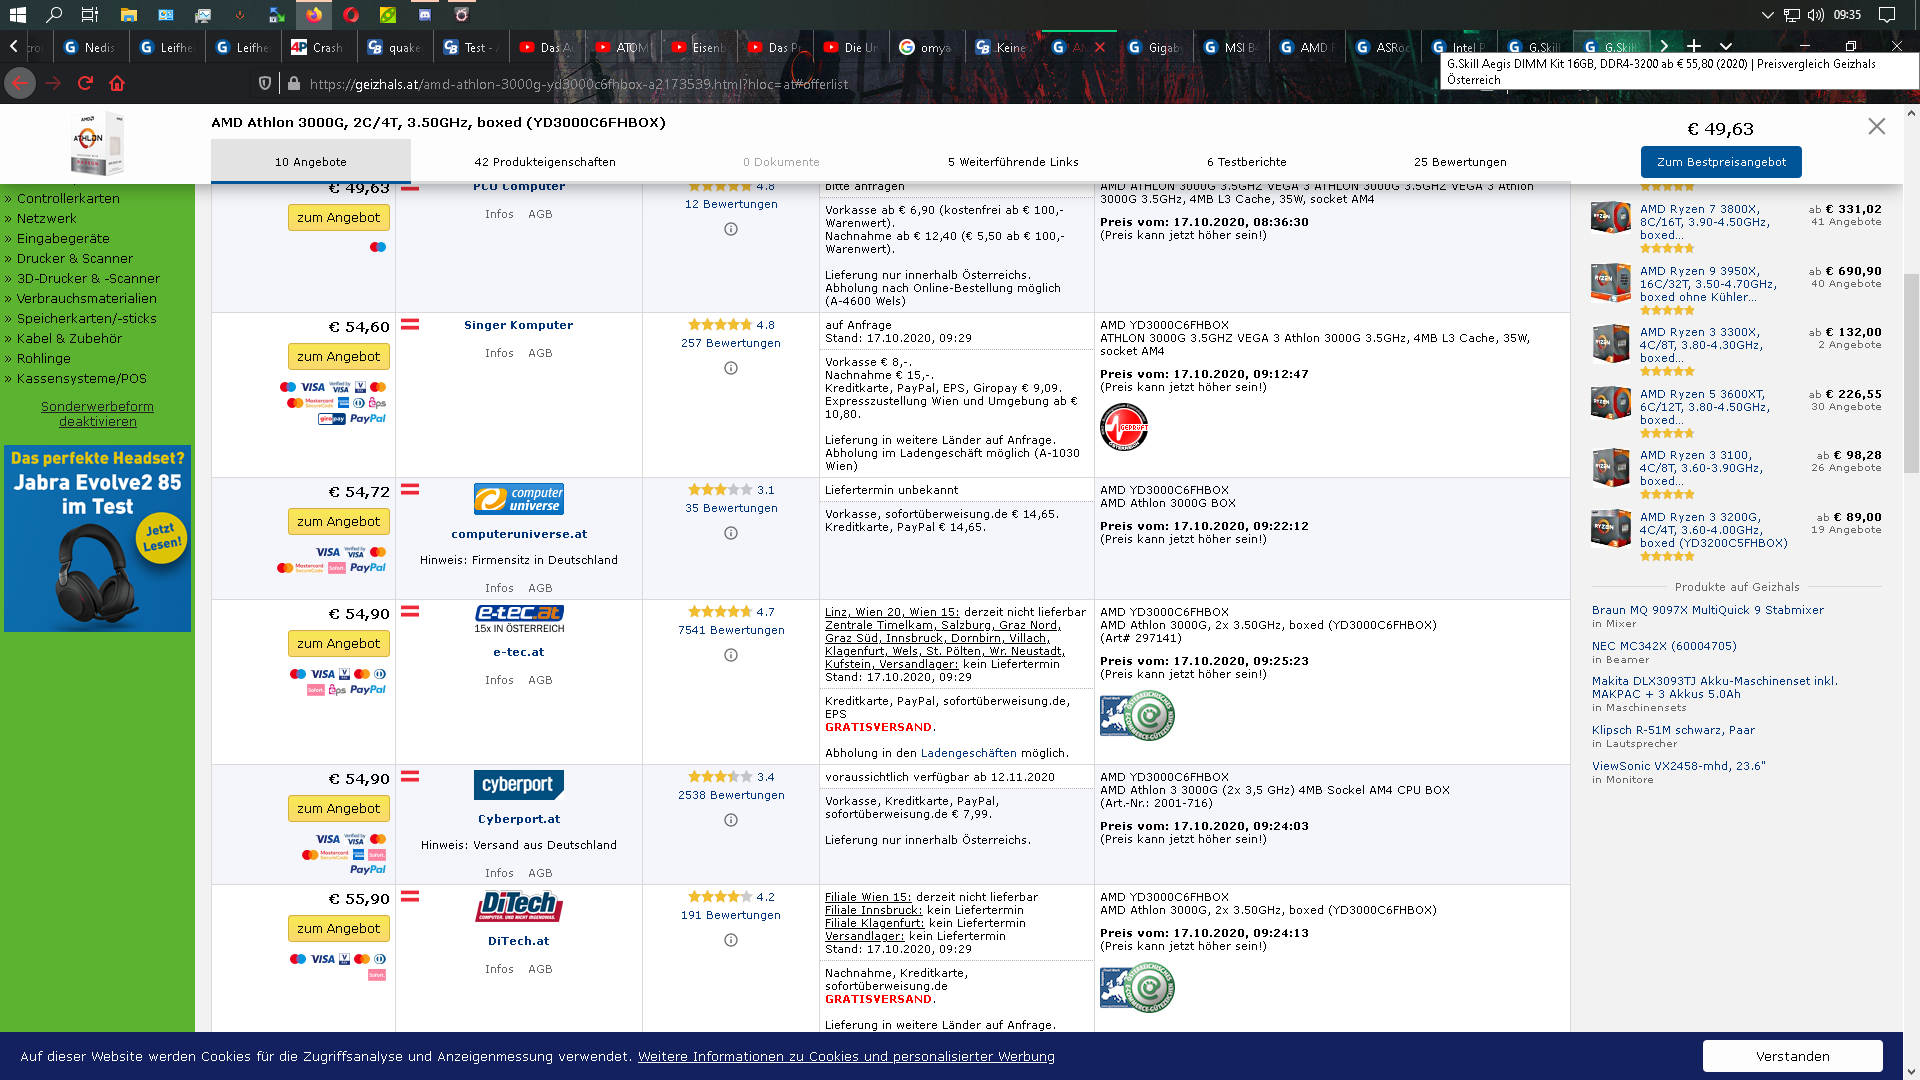The height and width of the screenshot is (1080, 1920).
Task: Click the Zum Bestpreisangebot button
Action: point(1721,162)
